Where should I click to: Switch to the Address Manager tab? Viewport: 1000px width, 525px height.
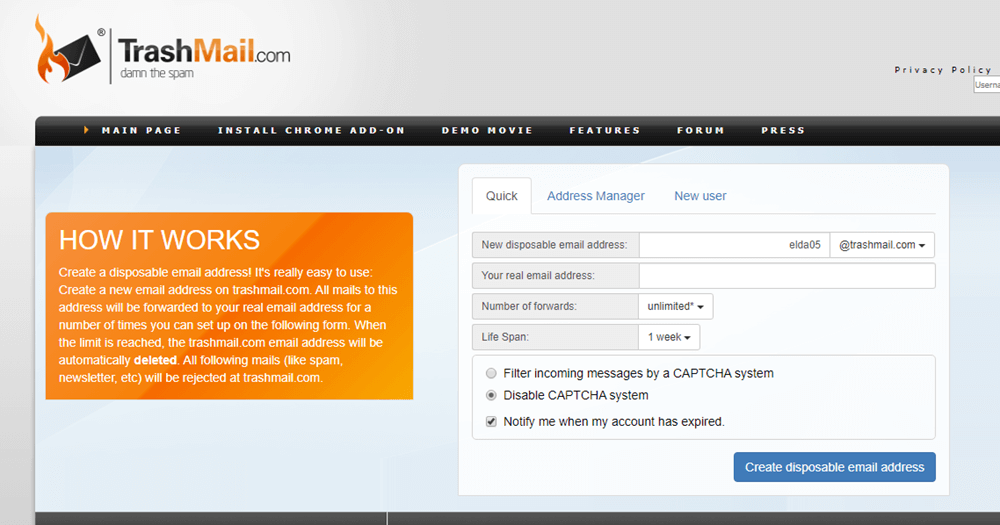click(x=596, y=196)
